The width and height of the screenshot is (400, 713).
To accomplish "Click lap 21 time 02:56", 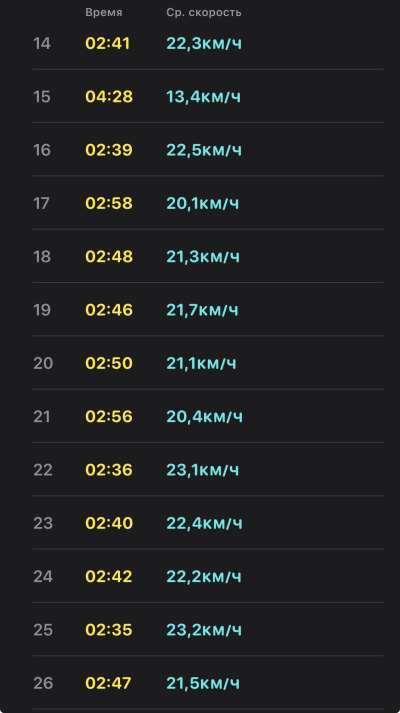I will (109, 417).
